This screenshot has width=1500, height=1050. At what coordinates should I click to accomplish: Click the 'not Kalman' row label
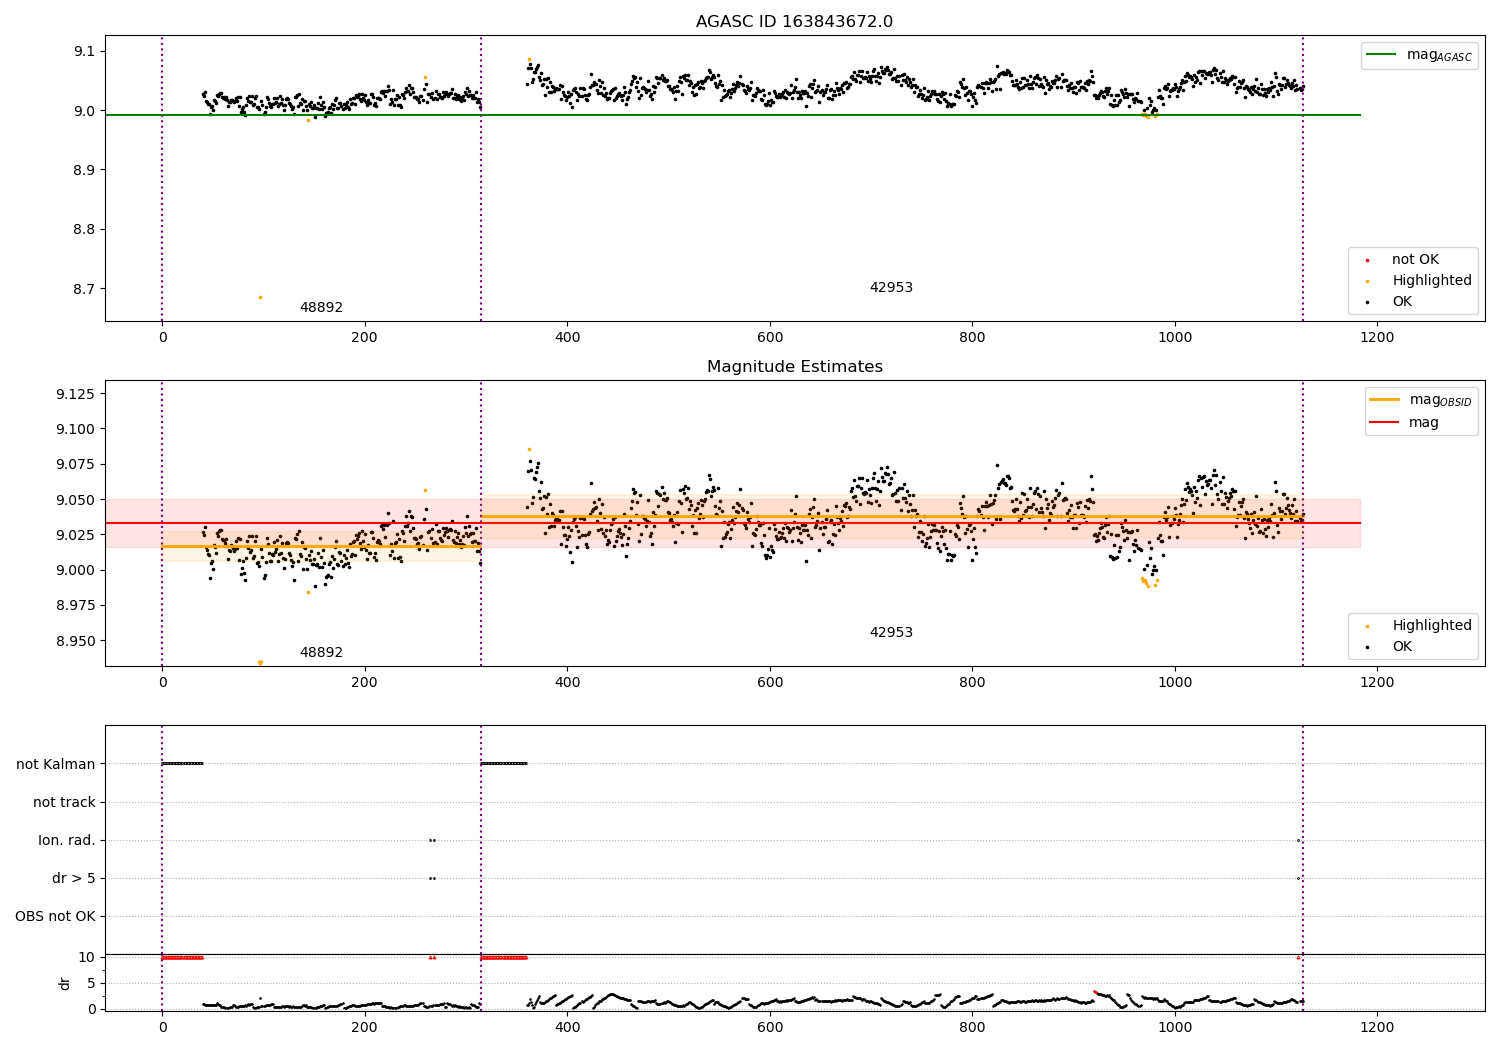click(56, 764)
